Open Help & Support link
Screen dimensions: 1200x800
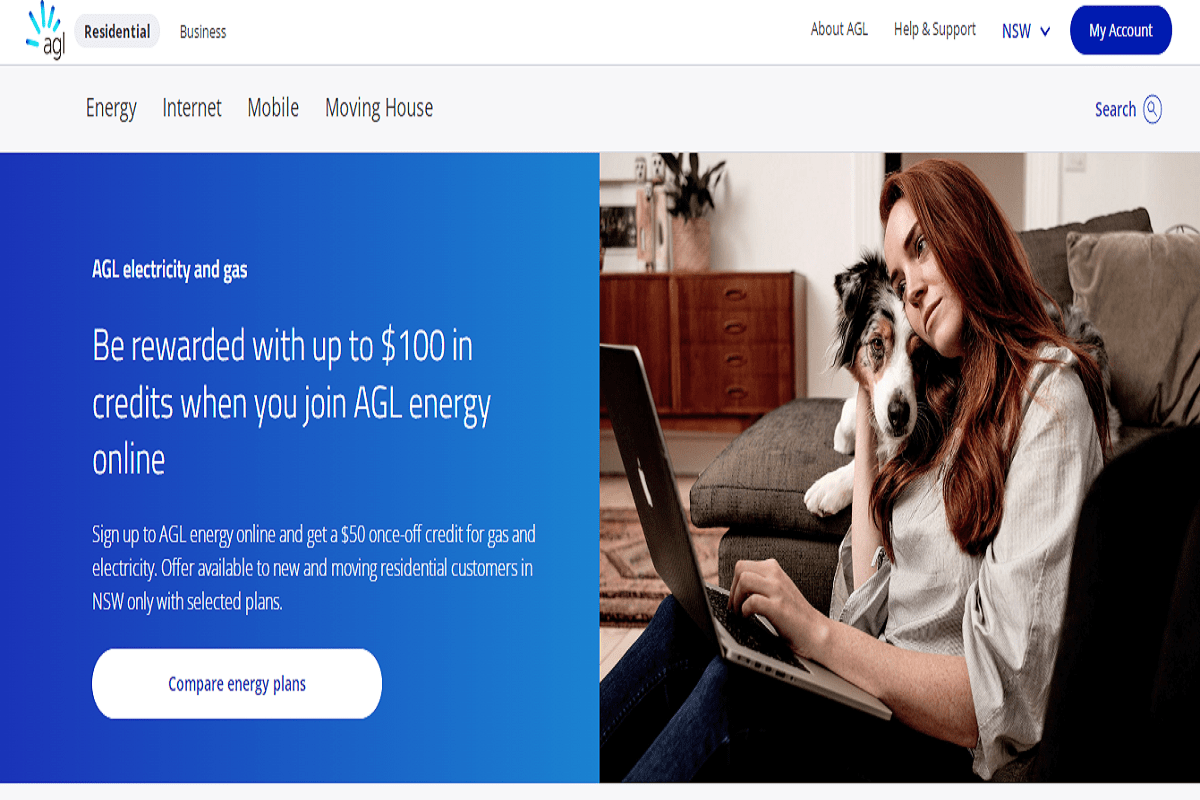pyautogui.click(x=935, y=30)
